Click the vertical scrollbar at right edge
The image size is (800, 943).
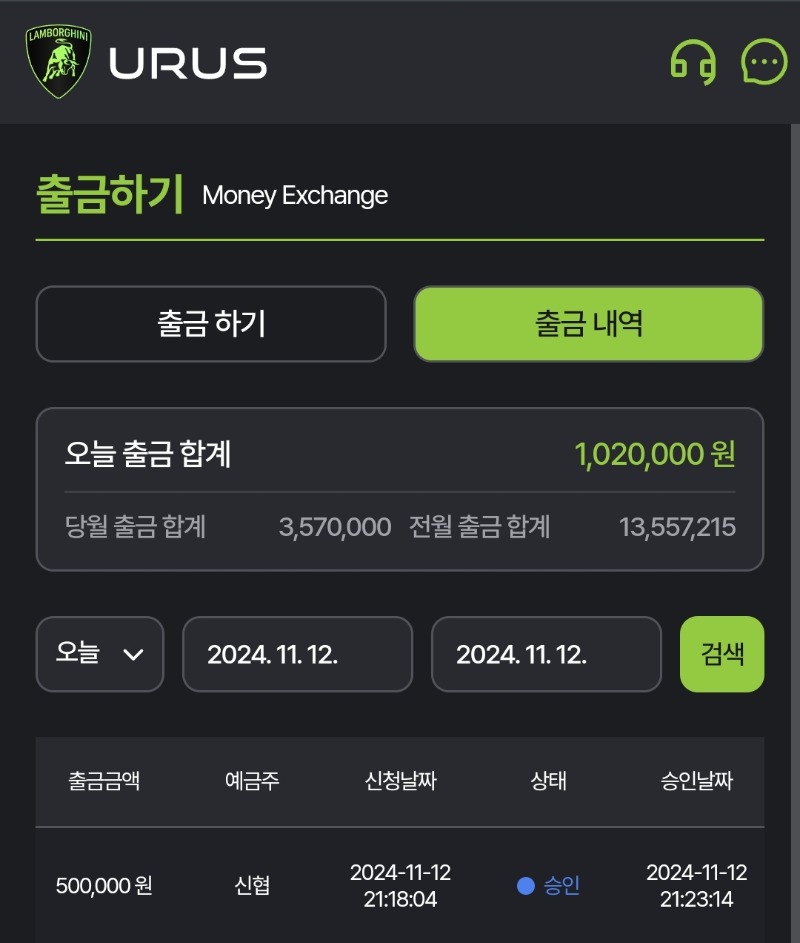795,533
